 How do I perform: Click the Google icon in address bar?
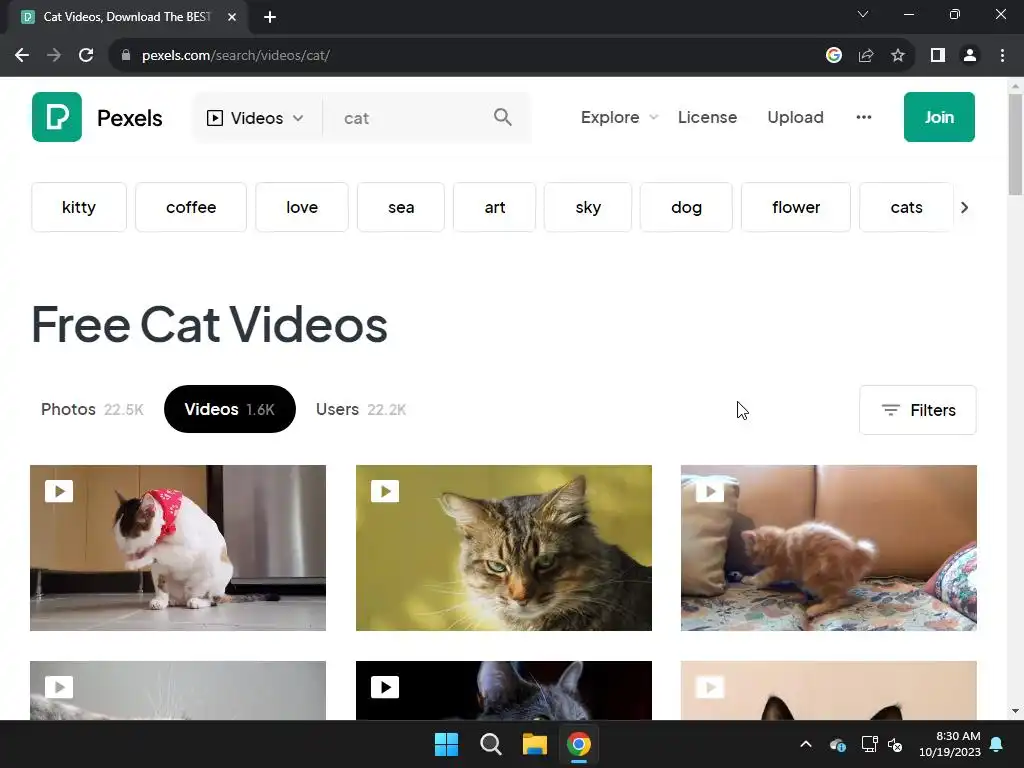[x=833, y=56]
